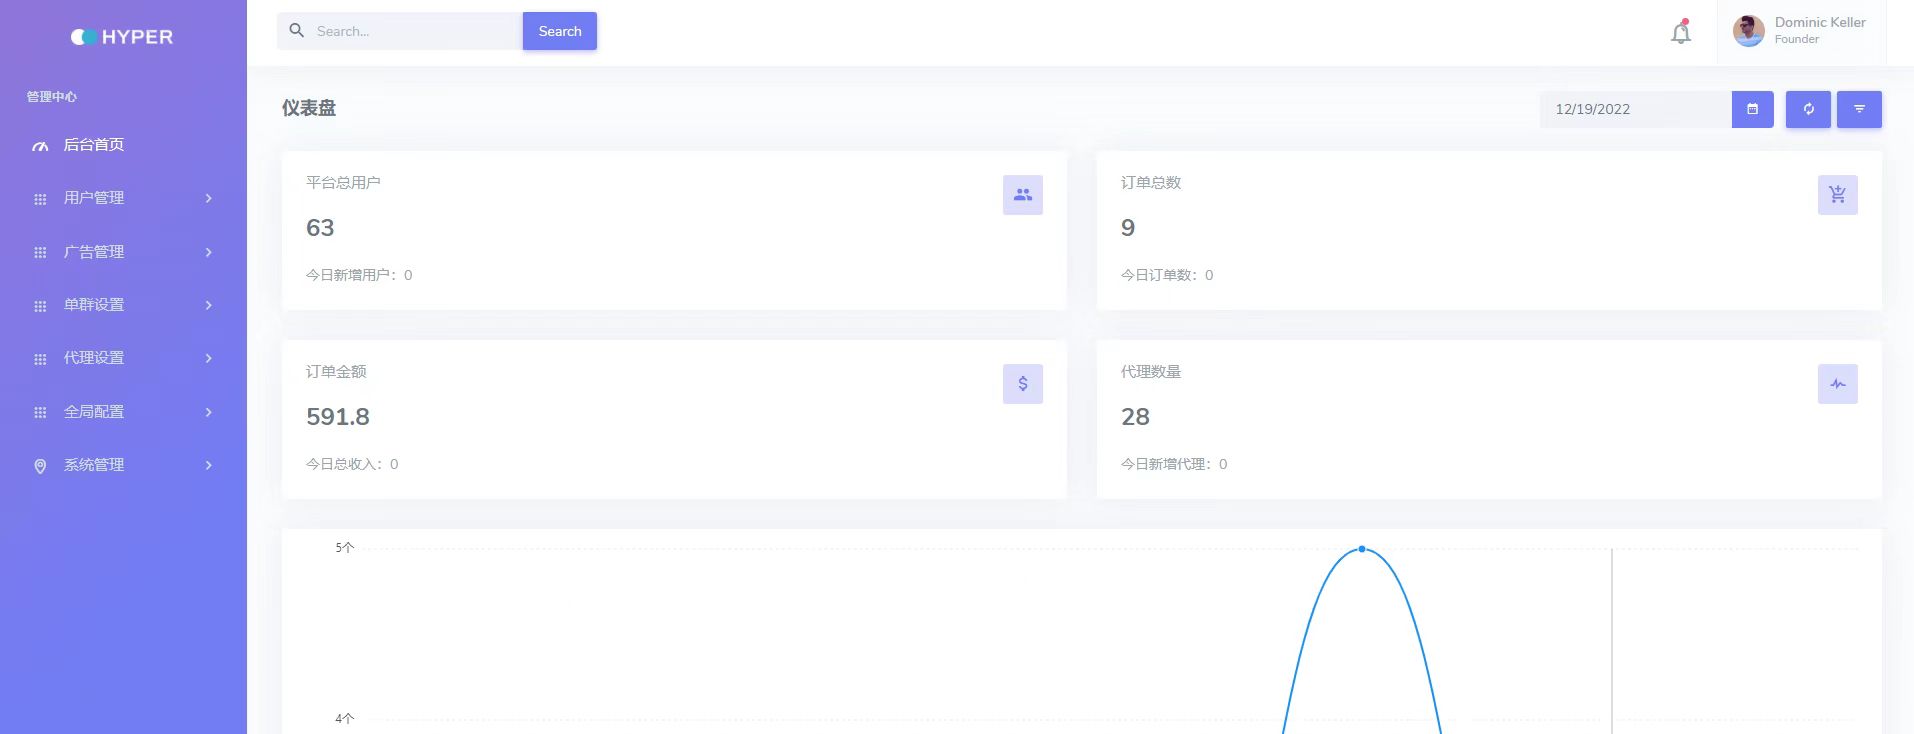Go to 后台首页 in sidebar
The width and height of the screenshot is (1914, 734).
94,145
